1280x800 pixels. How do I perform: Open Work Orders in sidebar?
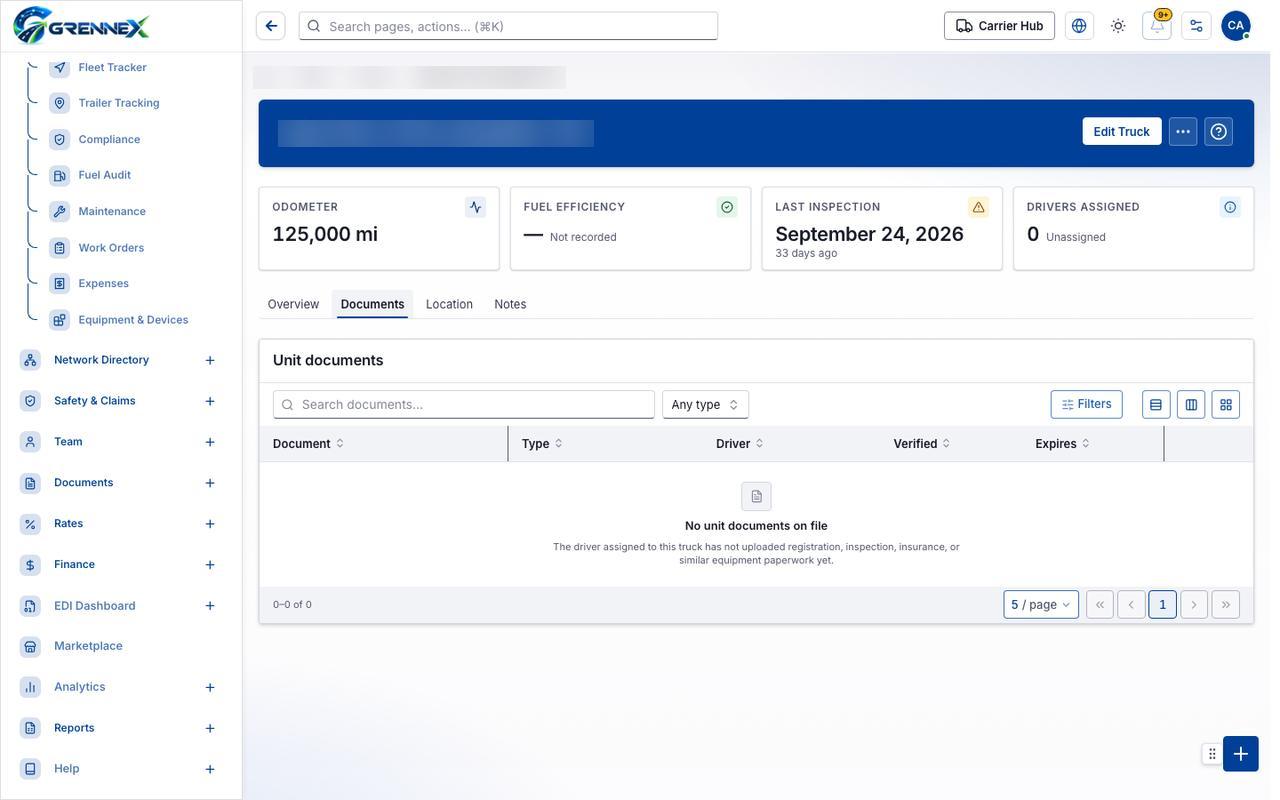pyautogui.click(x=111, y=247)
